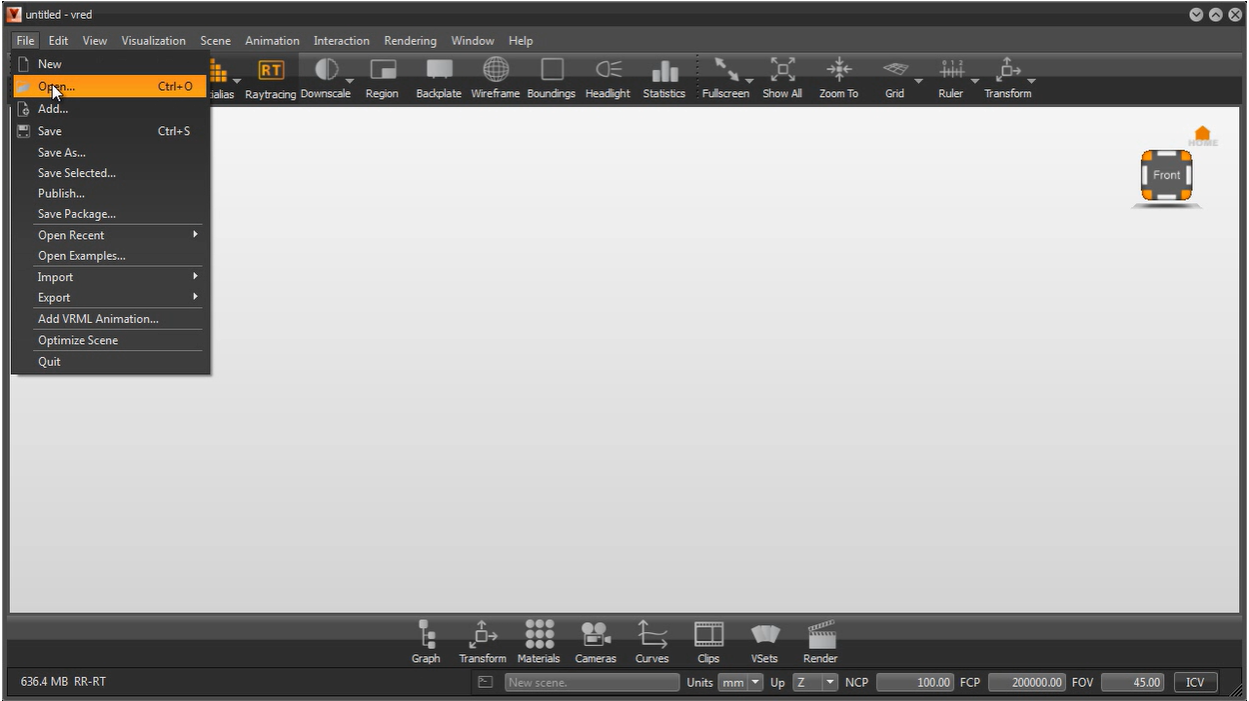The image size is (1249, 701).
Task: Toggle the Downscale toolbar icon
Action: click(326, 70)
